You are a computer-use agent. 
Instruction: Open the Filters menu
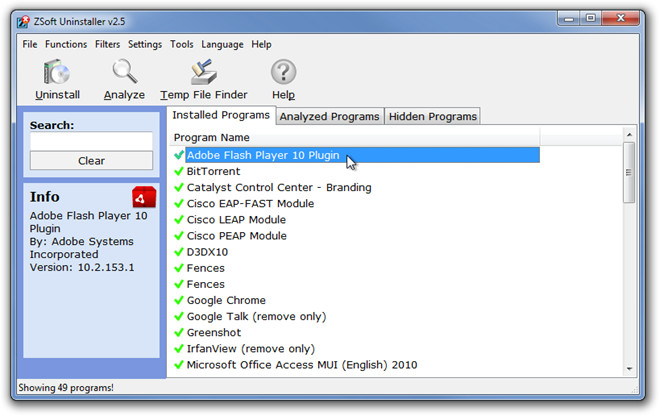(x=107, y=44)
